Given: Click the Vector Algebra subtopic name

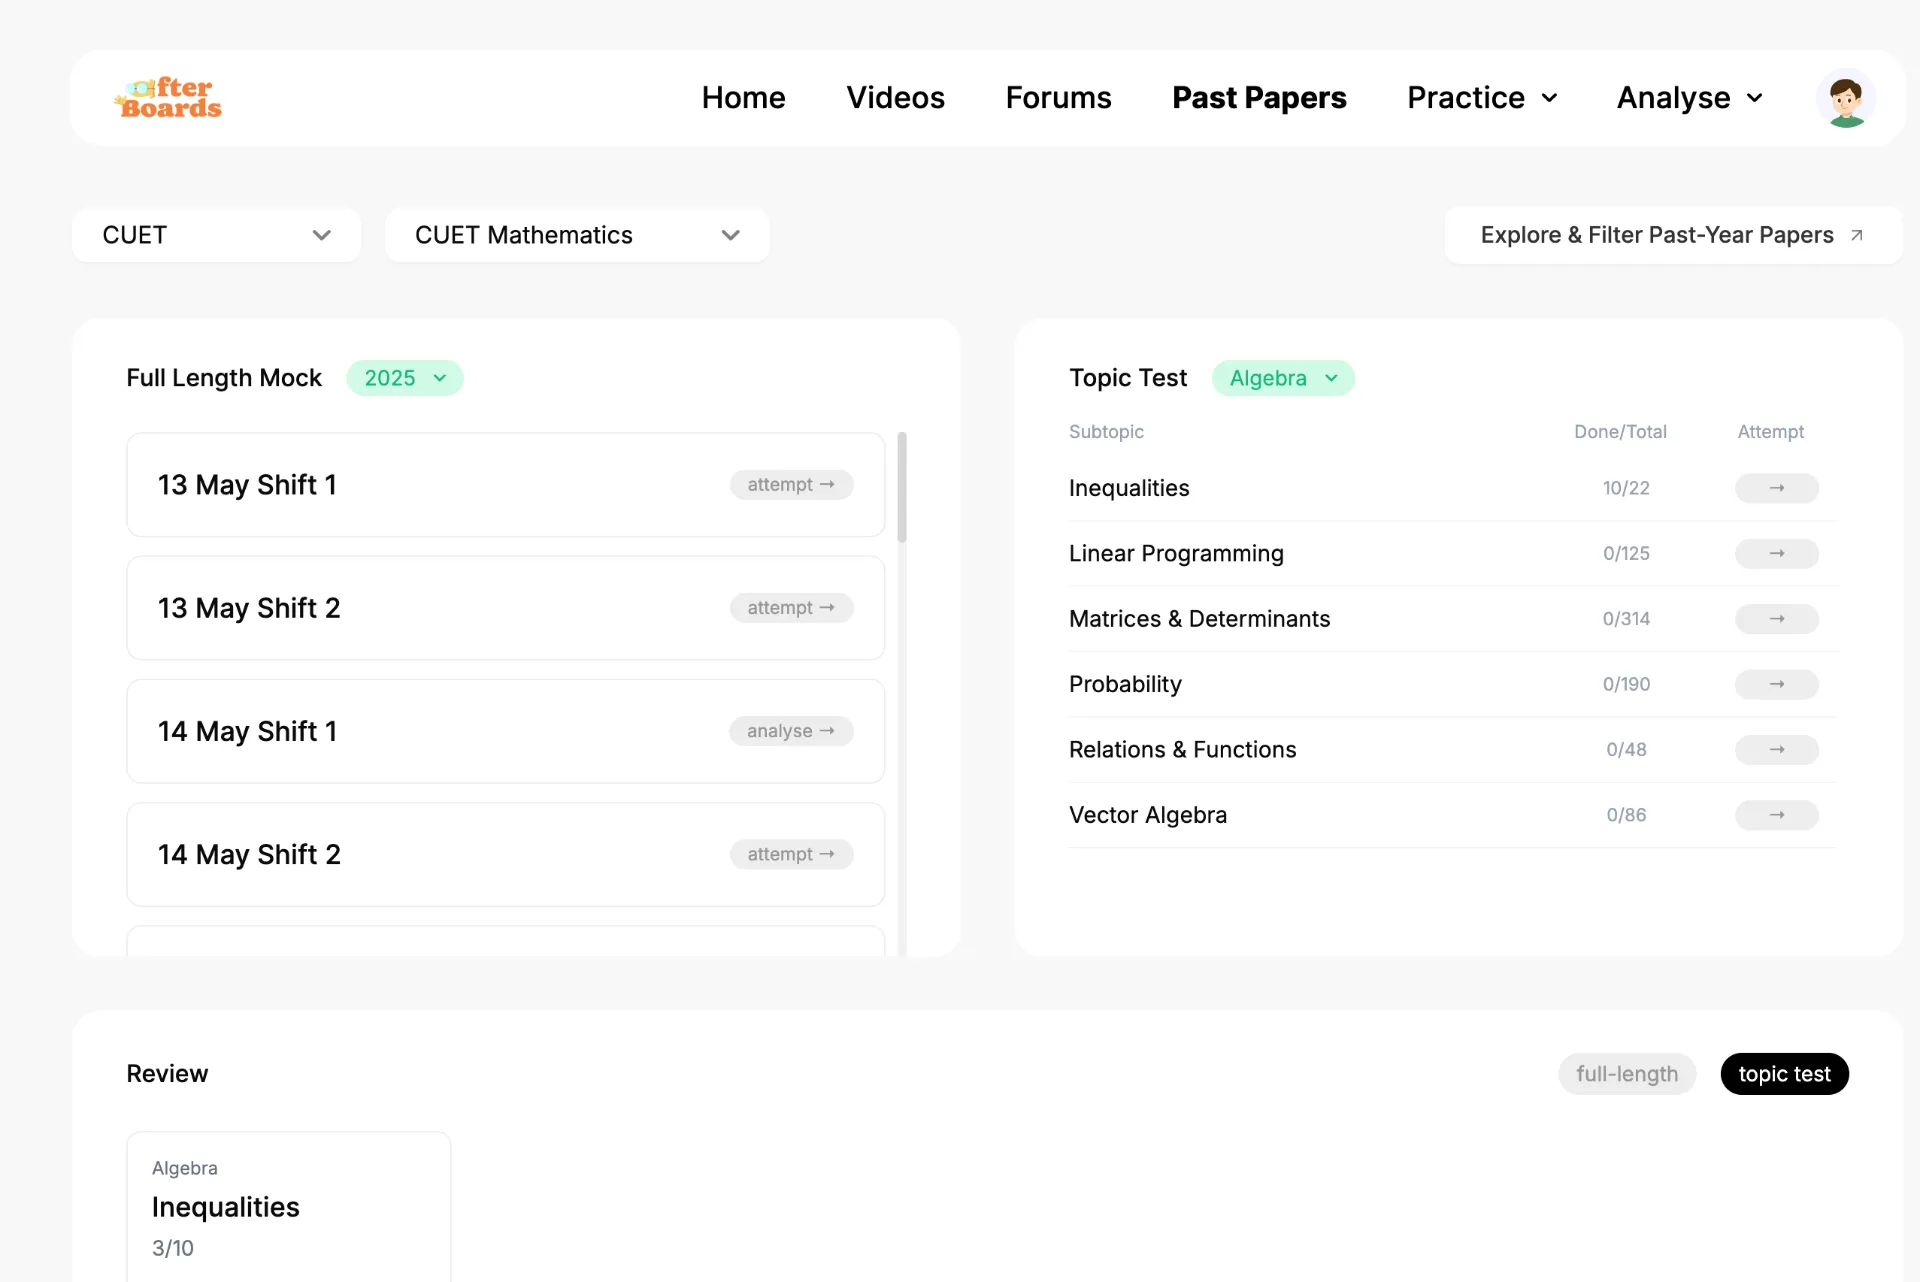Looking at the screenshot, I should 1148,815.
